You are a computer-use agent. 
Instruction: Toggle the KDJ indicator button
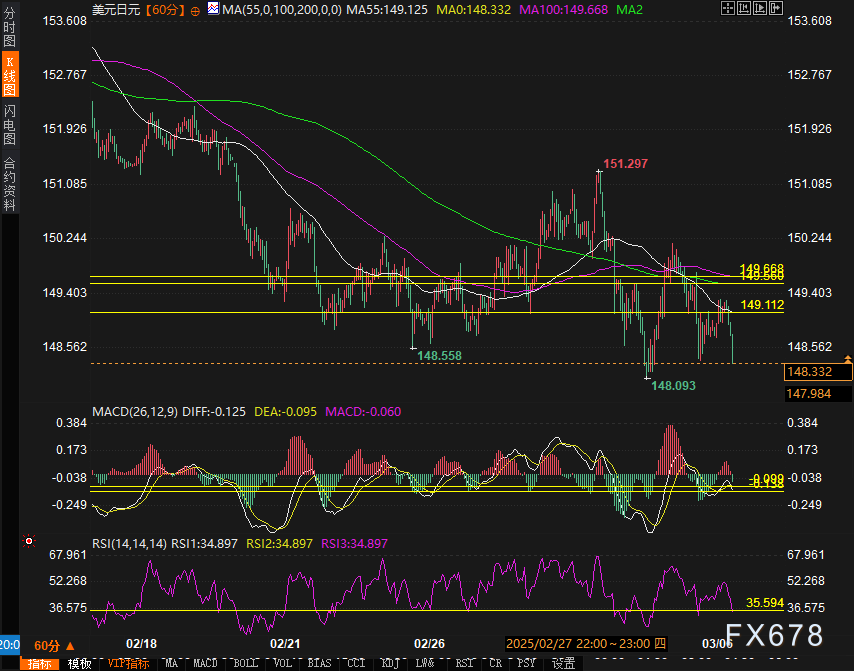click(x=388, y=663)
